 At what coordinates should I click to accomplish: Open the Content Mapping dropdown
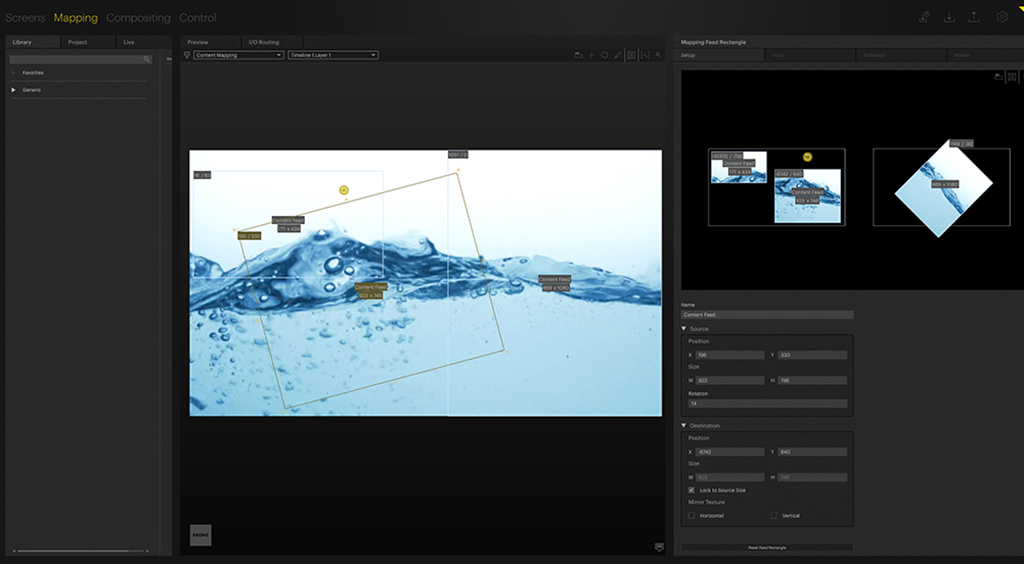point(238,55)
